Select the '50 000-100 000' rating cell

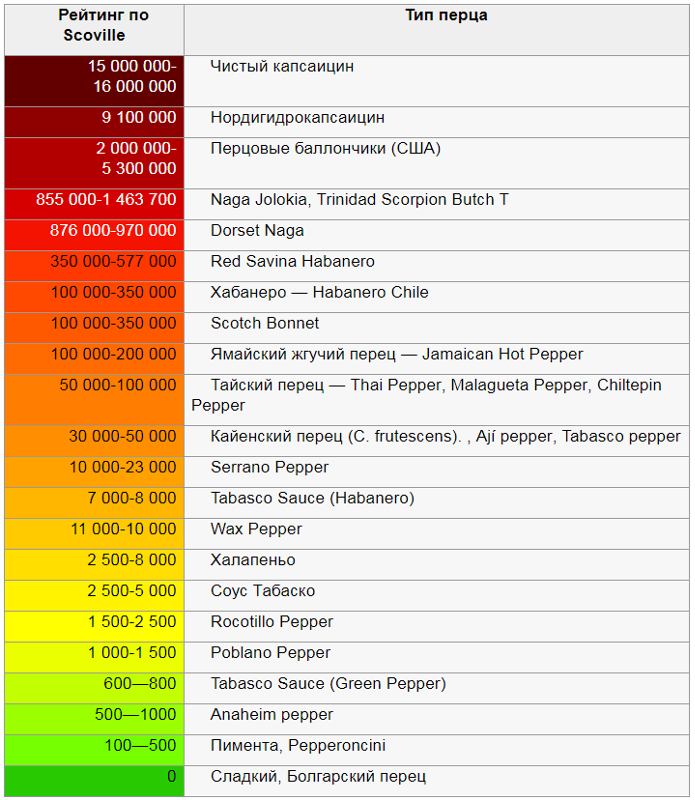(94, 400)
